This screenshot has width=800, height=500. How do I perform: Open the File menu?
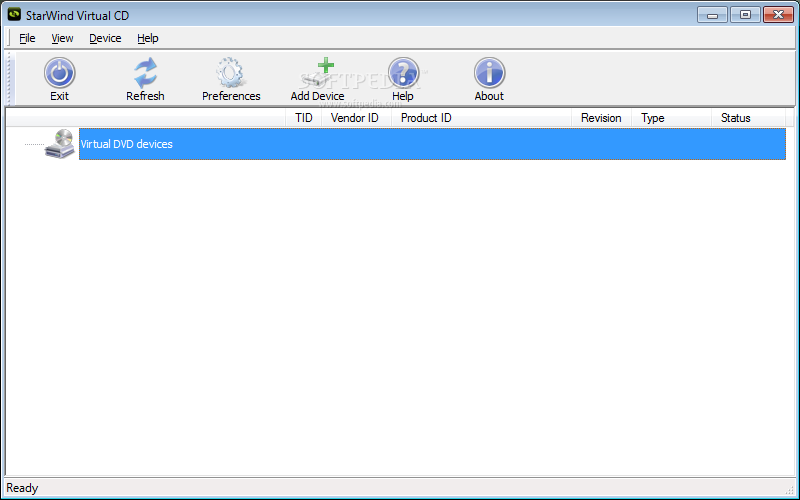(27, 38)
